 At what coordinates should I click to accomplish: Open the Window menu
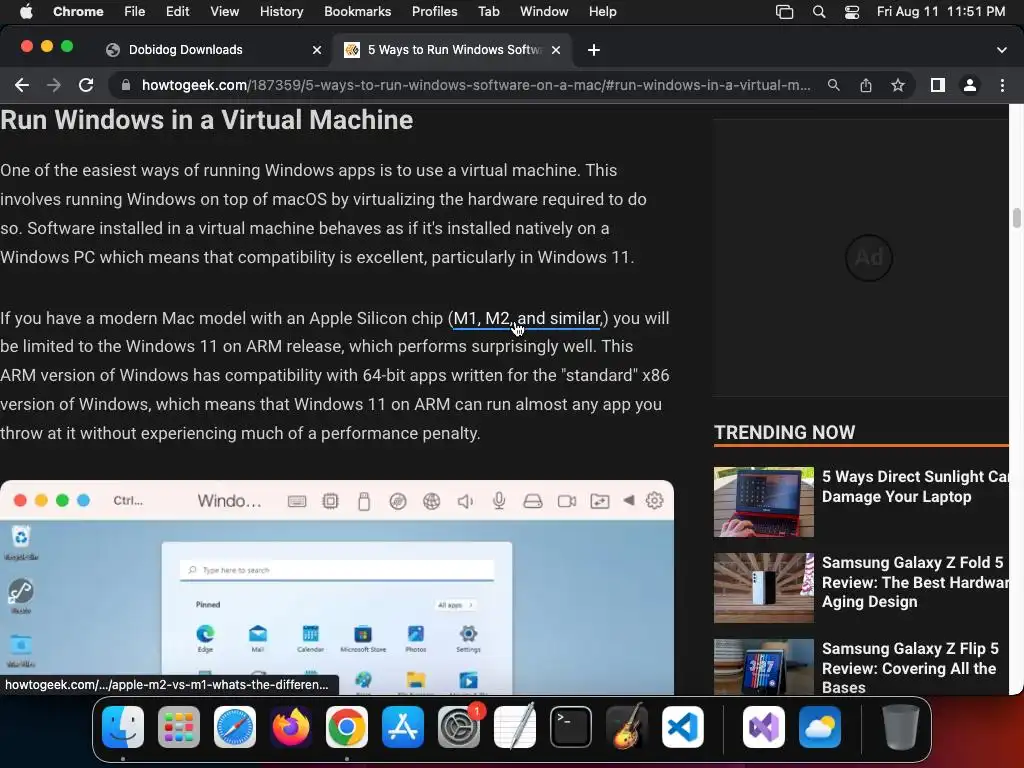point(544,11)
